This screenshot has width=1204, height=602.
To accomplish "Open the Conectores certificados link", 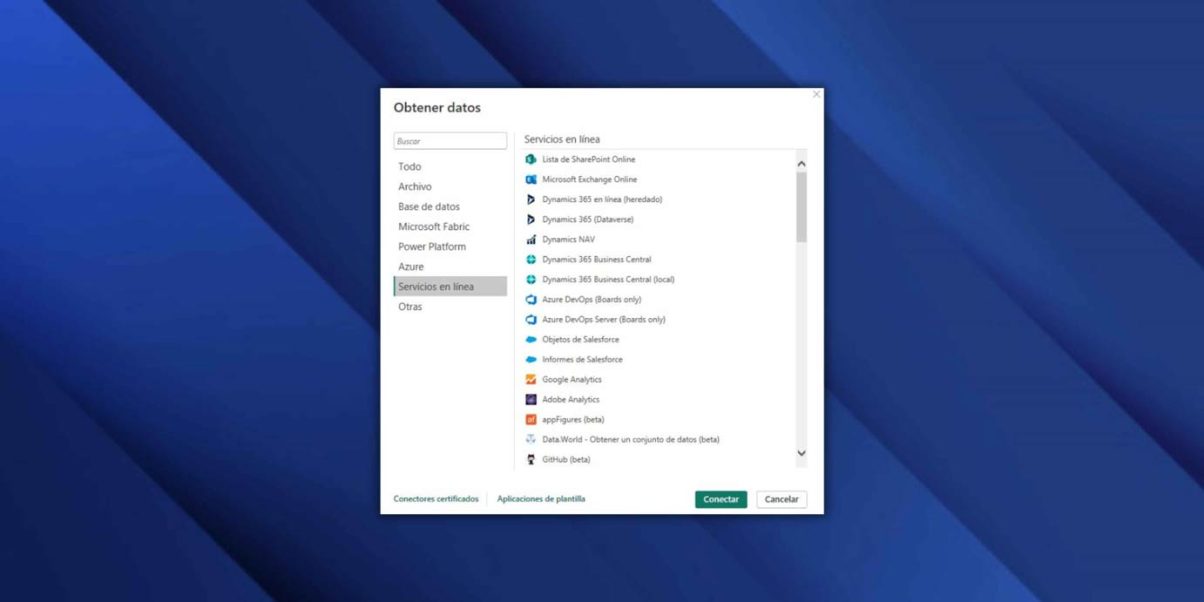I will click(436, 499).
